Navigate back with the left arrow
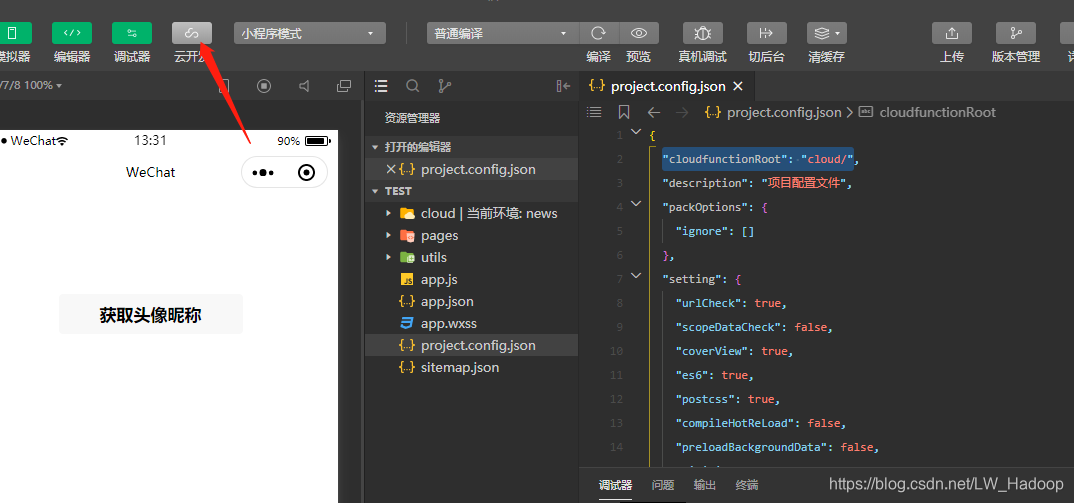Screen dimensions: 1074x503 pos(654,112)
